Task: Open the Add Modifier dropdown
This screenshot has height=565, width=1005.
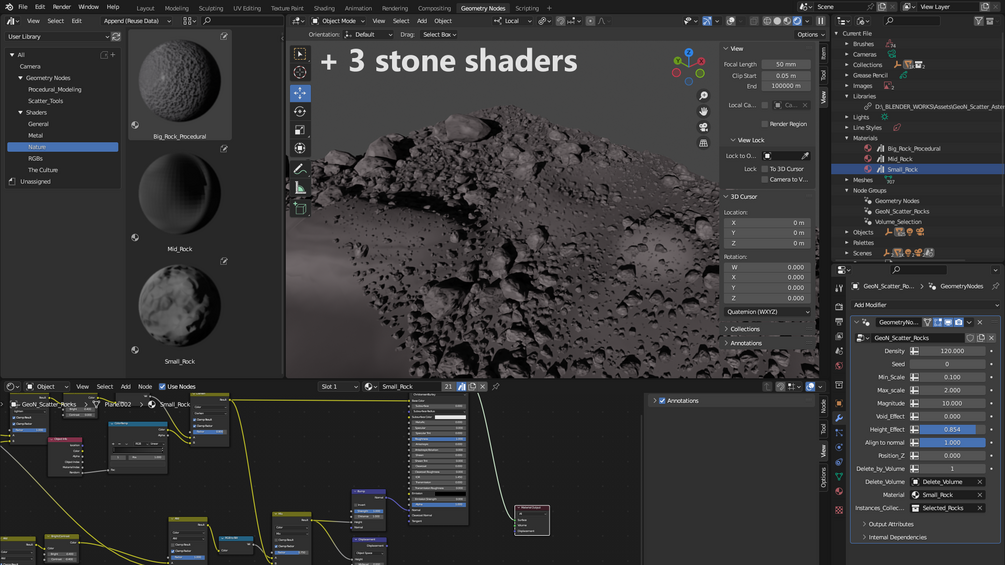Action: [x=926, y=305]
